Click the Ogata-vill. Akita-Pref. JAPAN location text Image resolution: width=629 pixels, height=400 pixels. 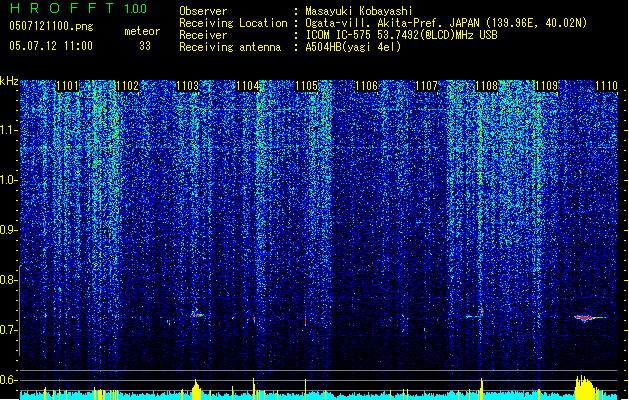446,23
